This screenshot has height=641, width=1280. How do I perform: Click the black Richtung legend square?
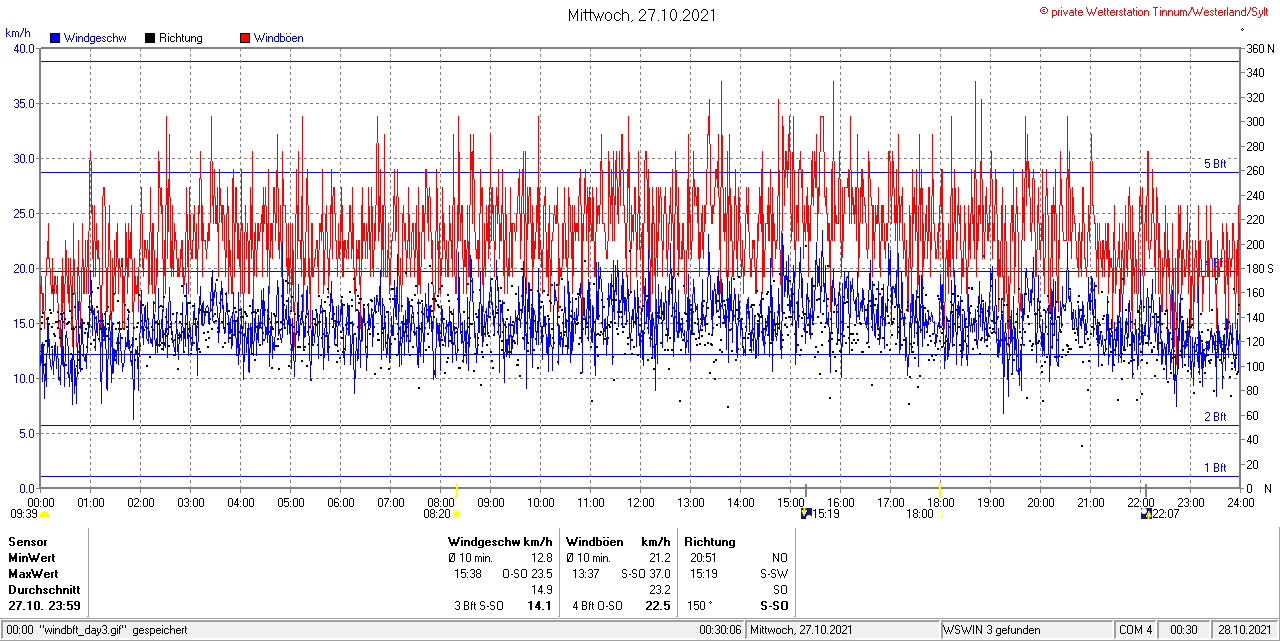pyautogui.click(x=150, y=38)
